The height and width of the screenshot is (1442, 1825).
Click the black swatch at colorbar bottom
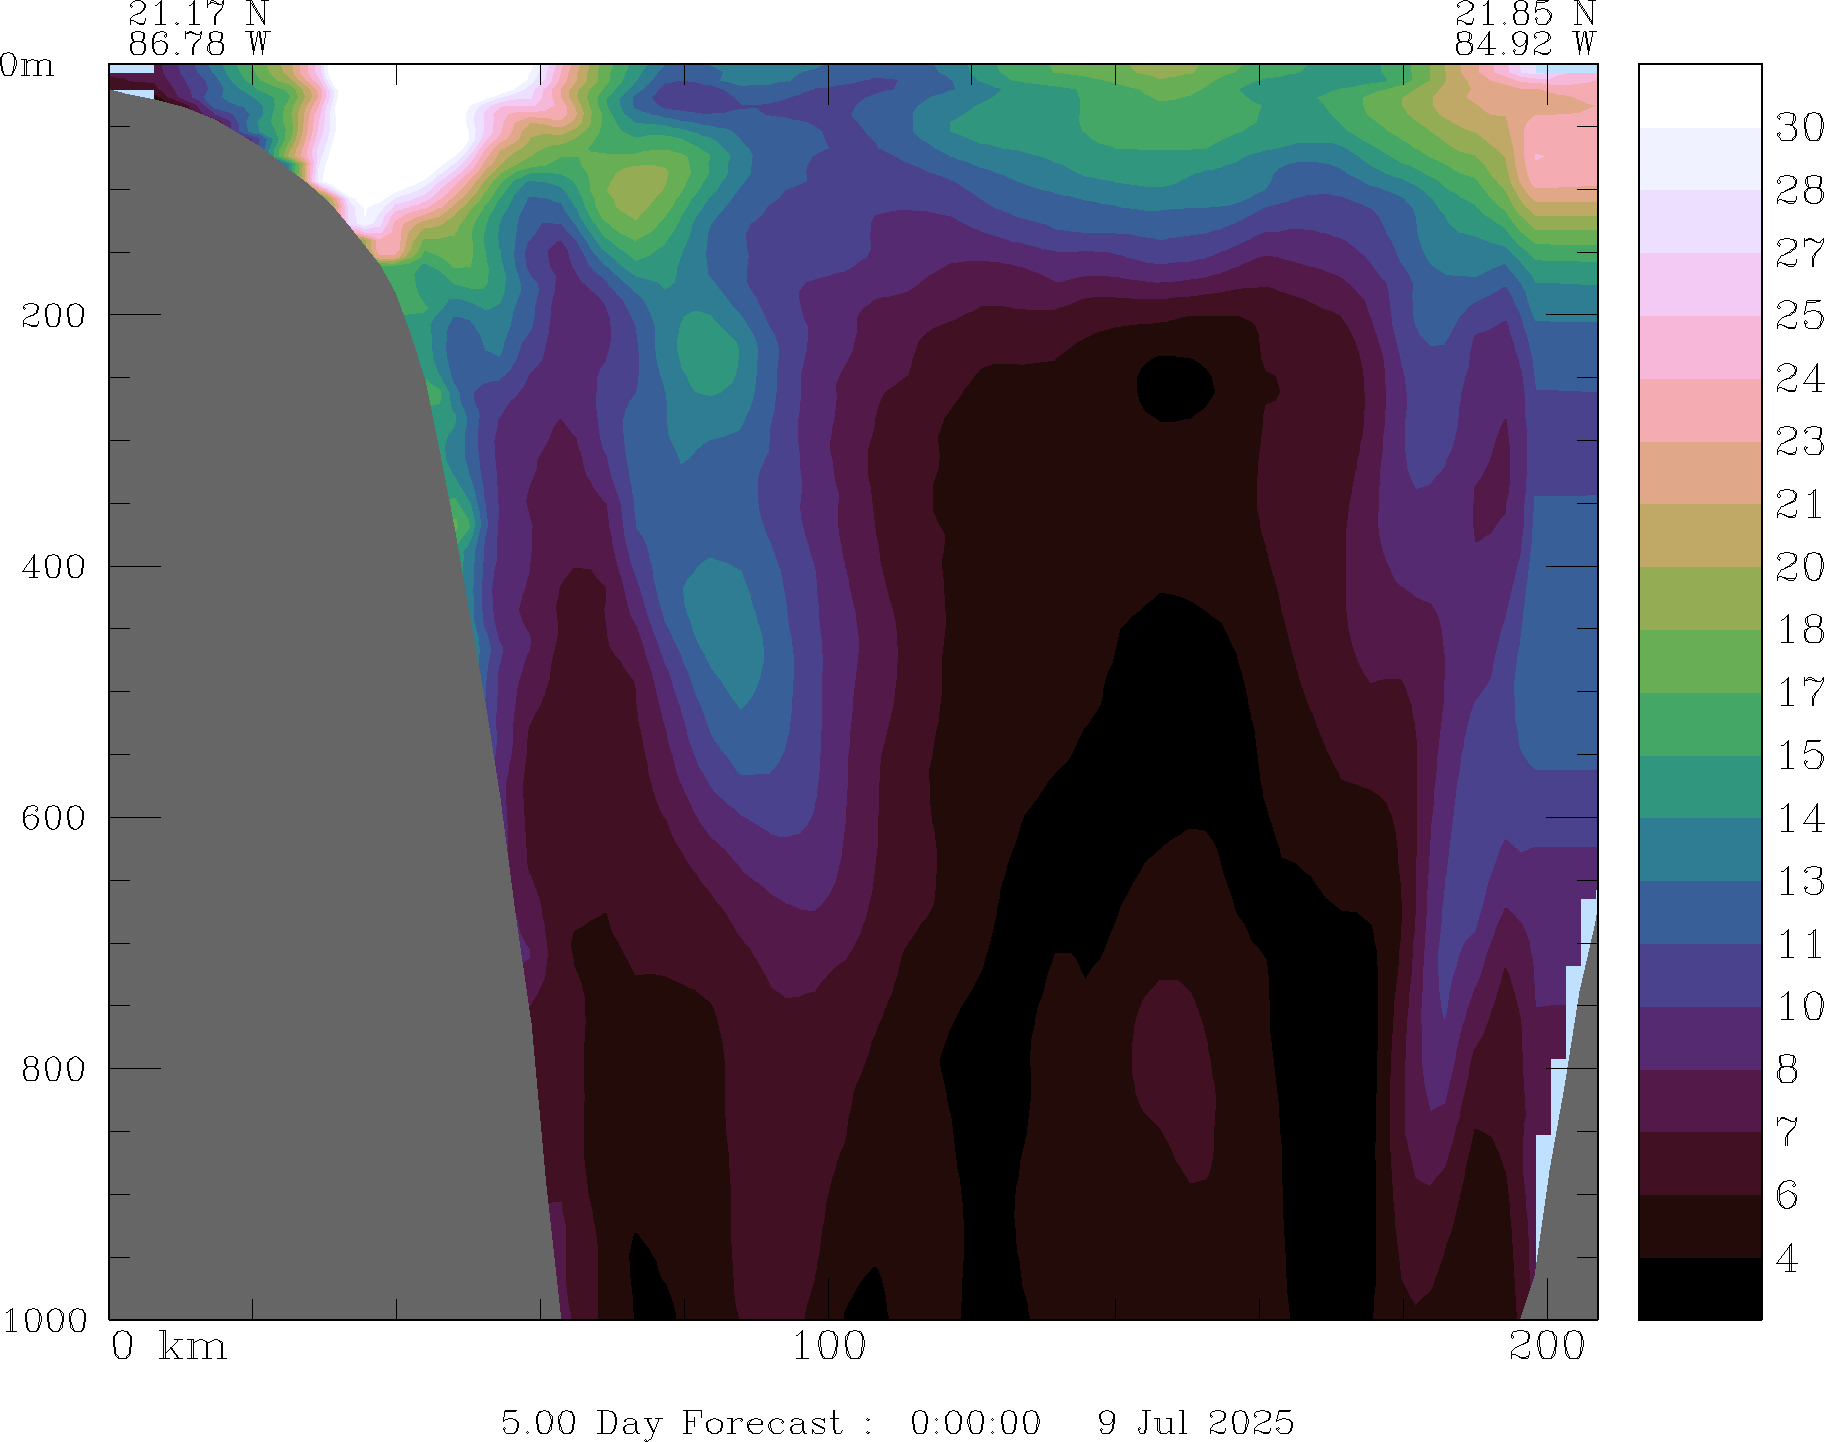1699,1289
